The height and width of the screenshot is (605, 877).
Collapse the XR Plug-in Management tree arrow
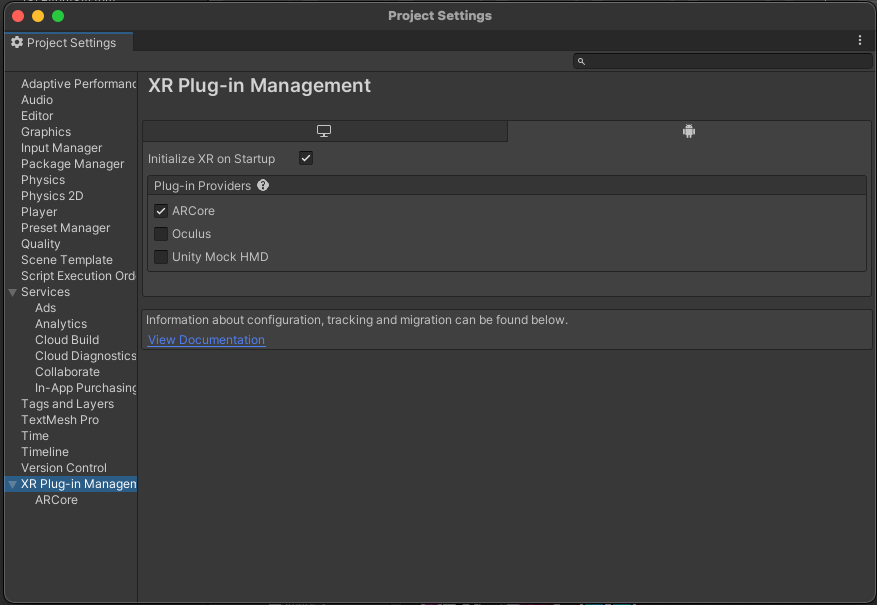tap(12, 484)
